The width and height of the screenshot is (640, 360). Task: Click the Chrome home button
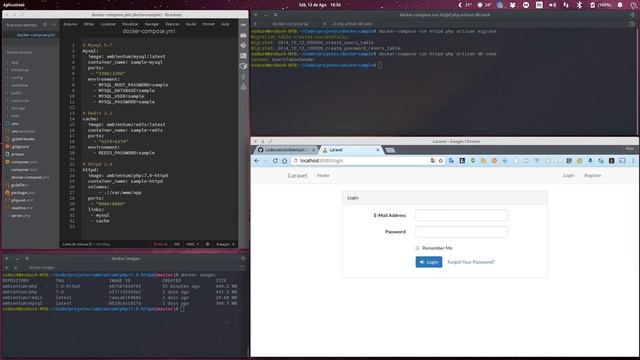point(284,161)
